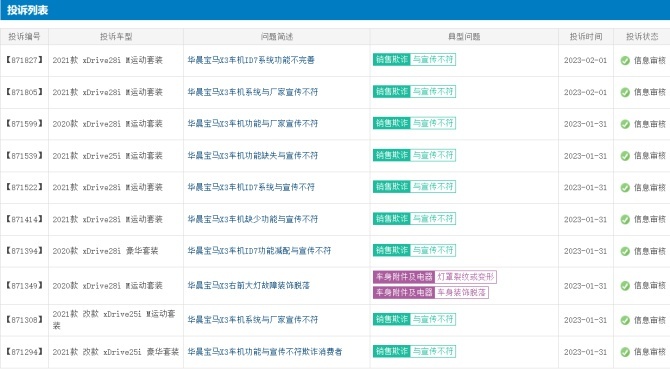Select complaint number 【871599】
The image size is (670, 370).
pyautogui.click(x=24, y=123)
